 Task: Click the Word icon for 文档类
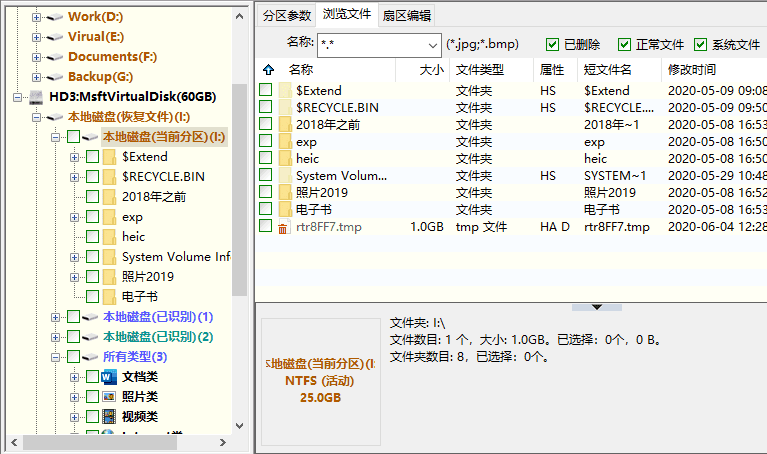coord(108,377)
